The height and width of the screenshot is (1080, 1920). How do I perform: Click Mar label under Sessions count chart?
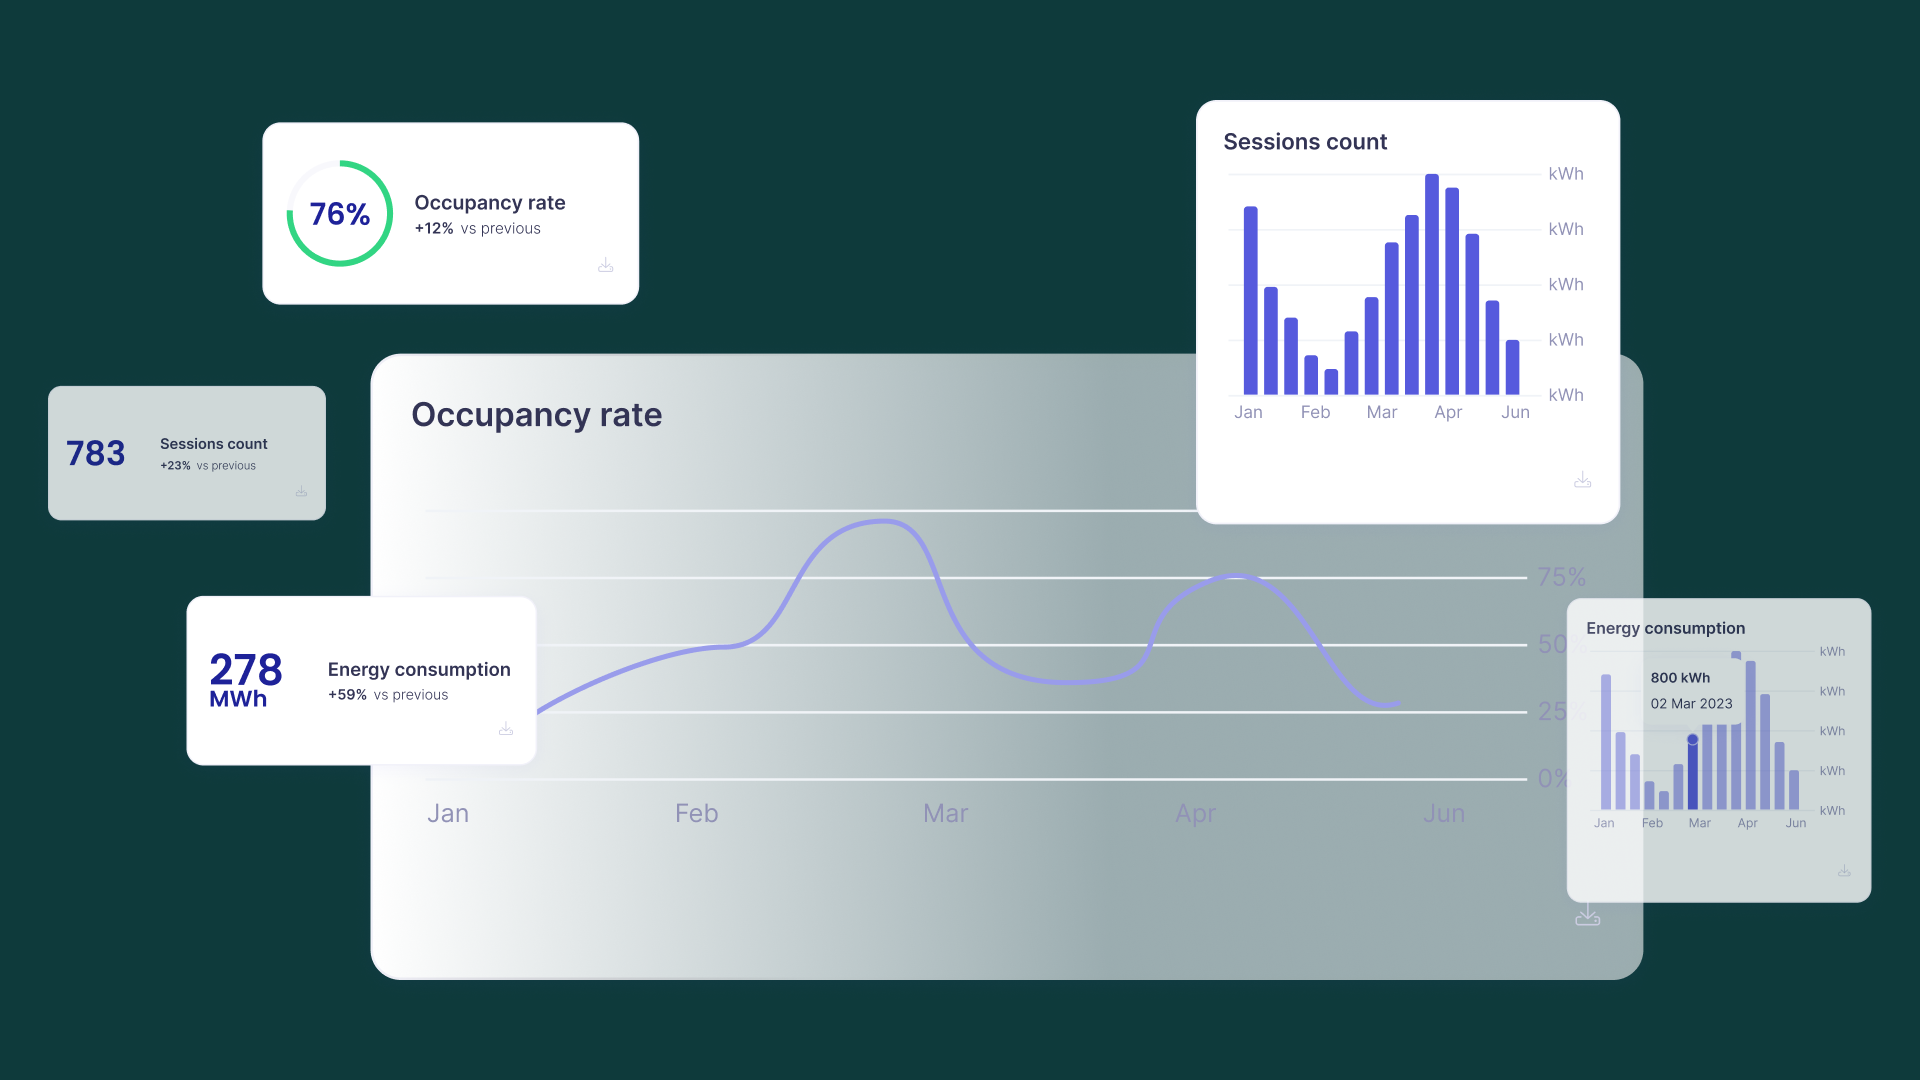point(1381,412)
